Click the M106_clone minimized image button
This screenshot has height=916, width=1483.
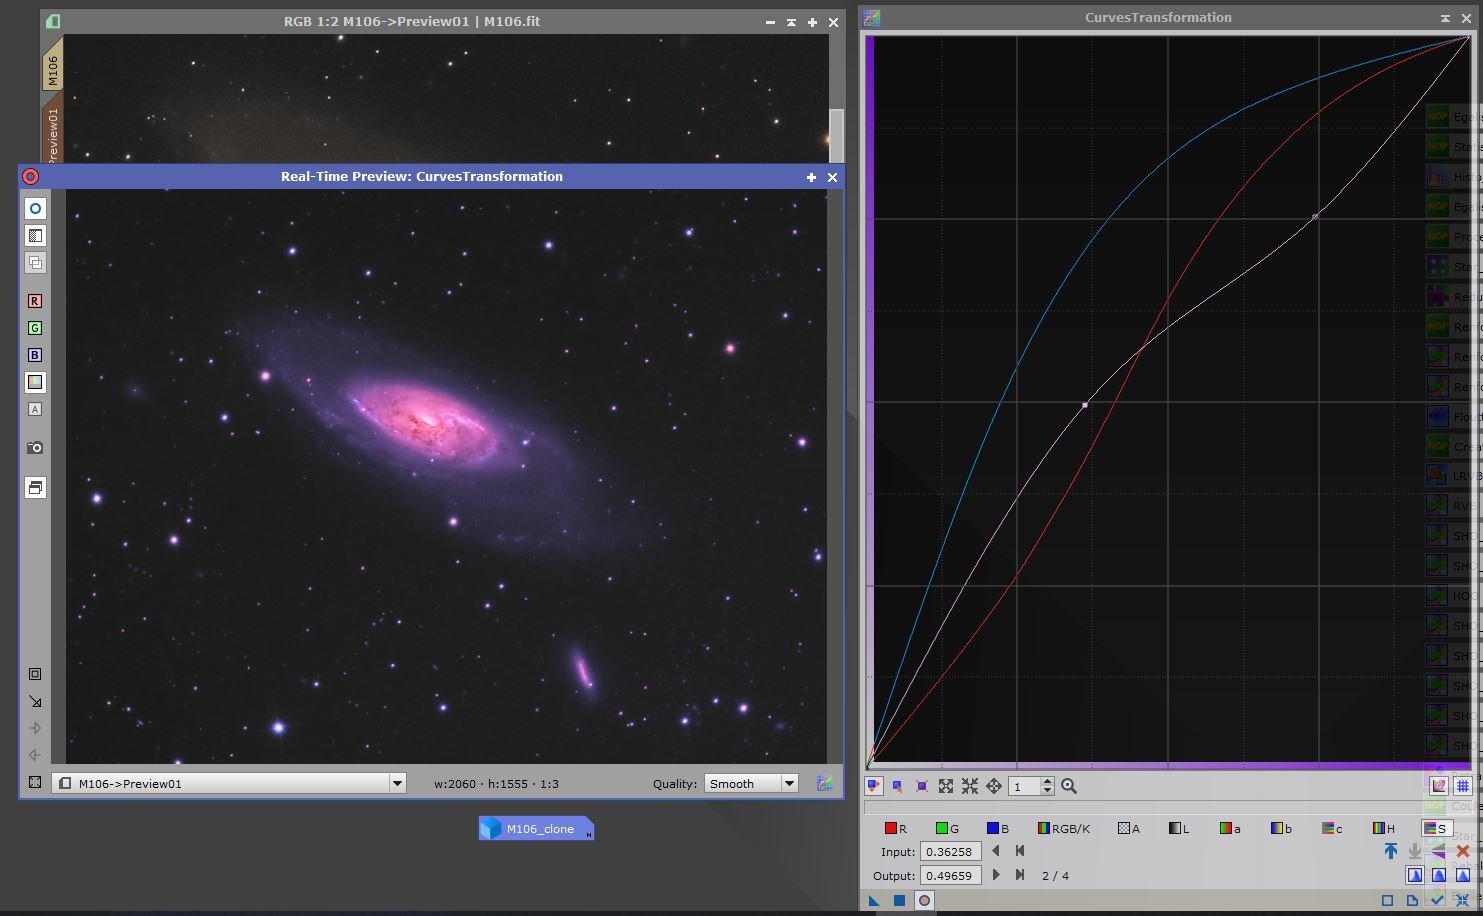point(536,829)
